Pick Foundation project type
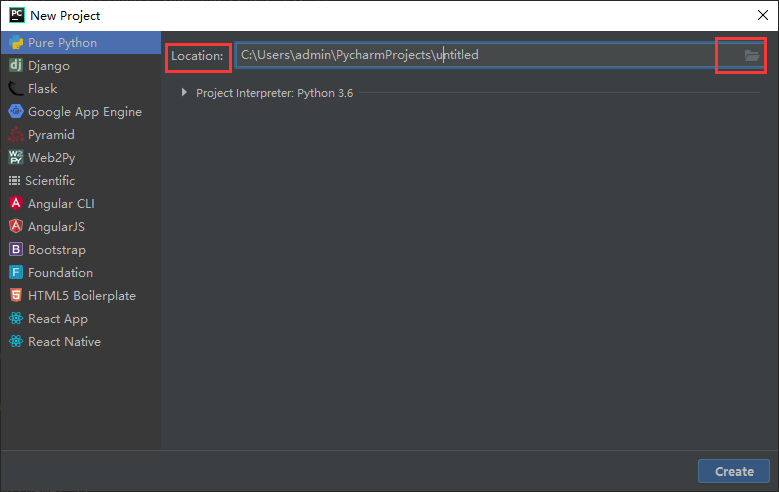The image size is (779, 492). click(81, 272)
